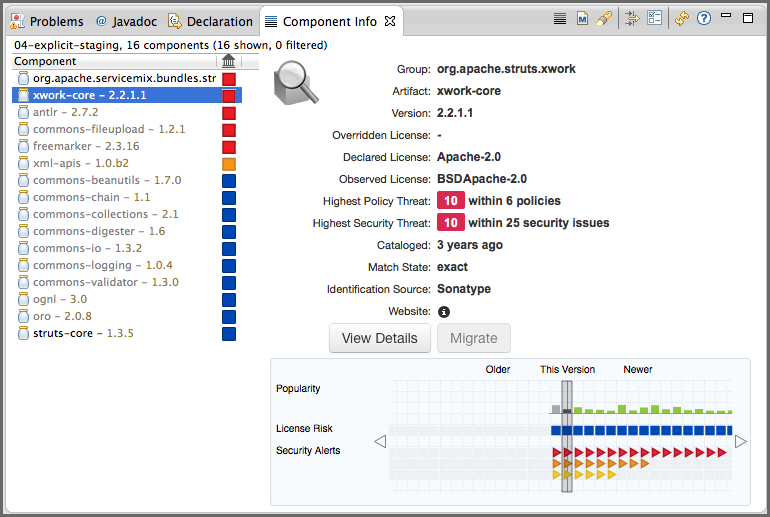Sort by the policy threat building icon column

tap(228, 61)
